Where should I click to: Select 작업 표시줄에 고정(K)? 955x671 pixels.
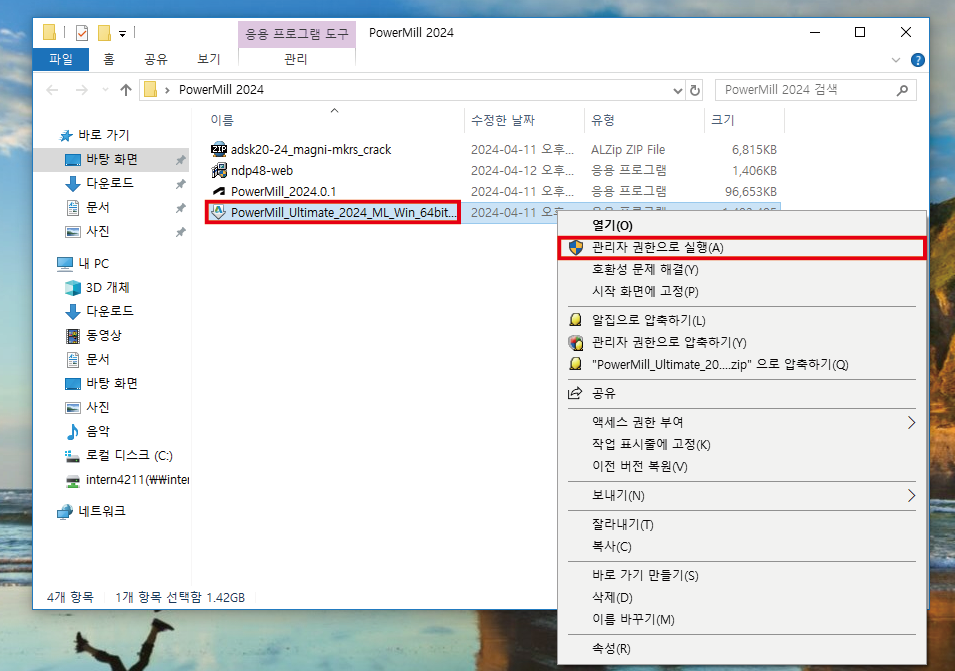coord(742,444)
